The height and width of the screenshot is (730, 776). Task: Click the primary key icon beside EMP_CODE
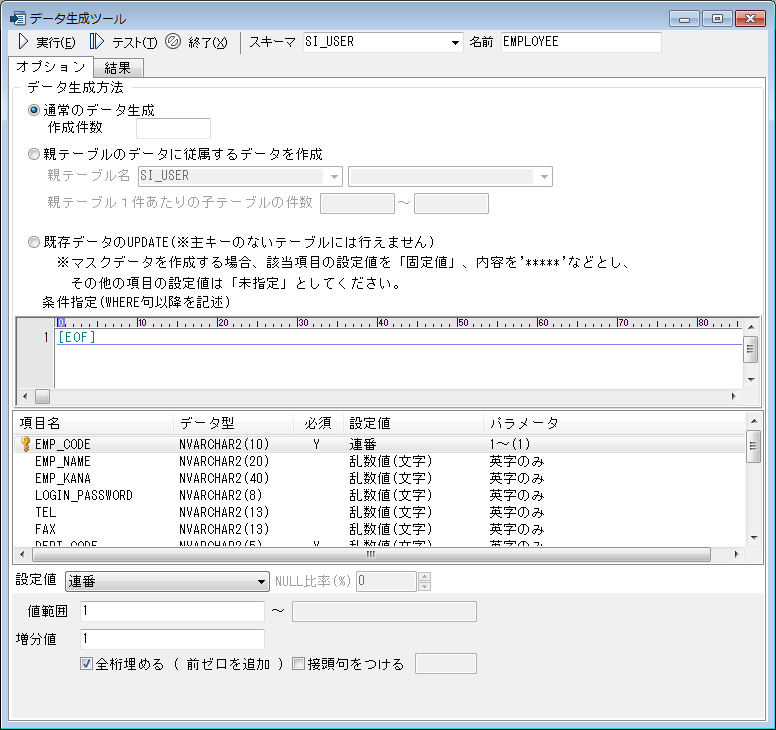pyautogui.click(x=26, y=443)
